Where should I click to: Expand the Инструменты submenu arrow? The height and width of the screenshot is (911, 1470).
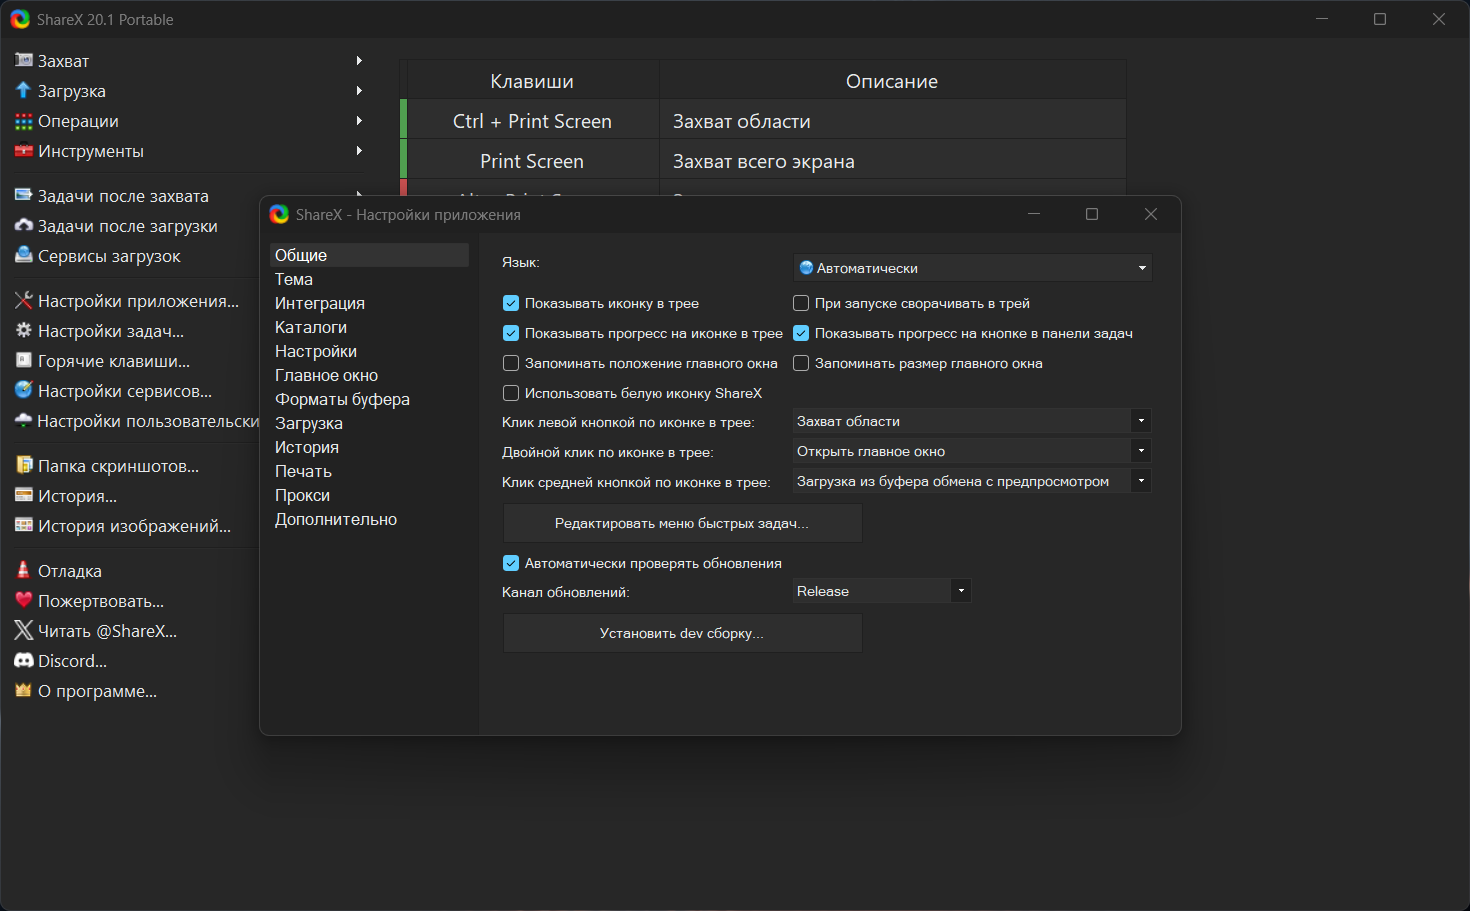tap(359, 151)
